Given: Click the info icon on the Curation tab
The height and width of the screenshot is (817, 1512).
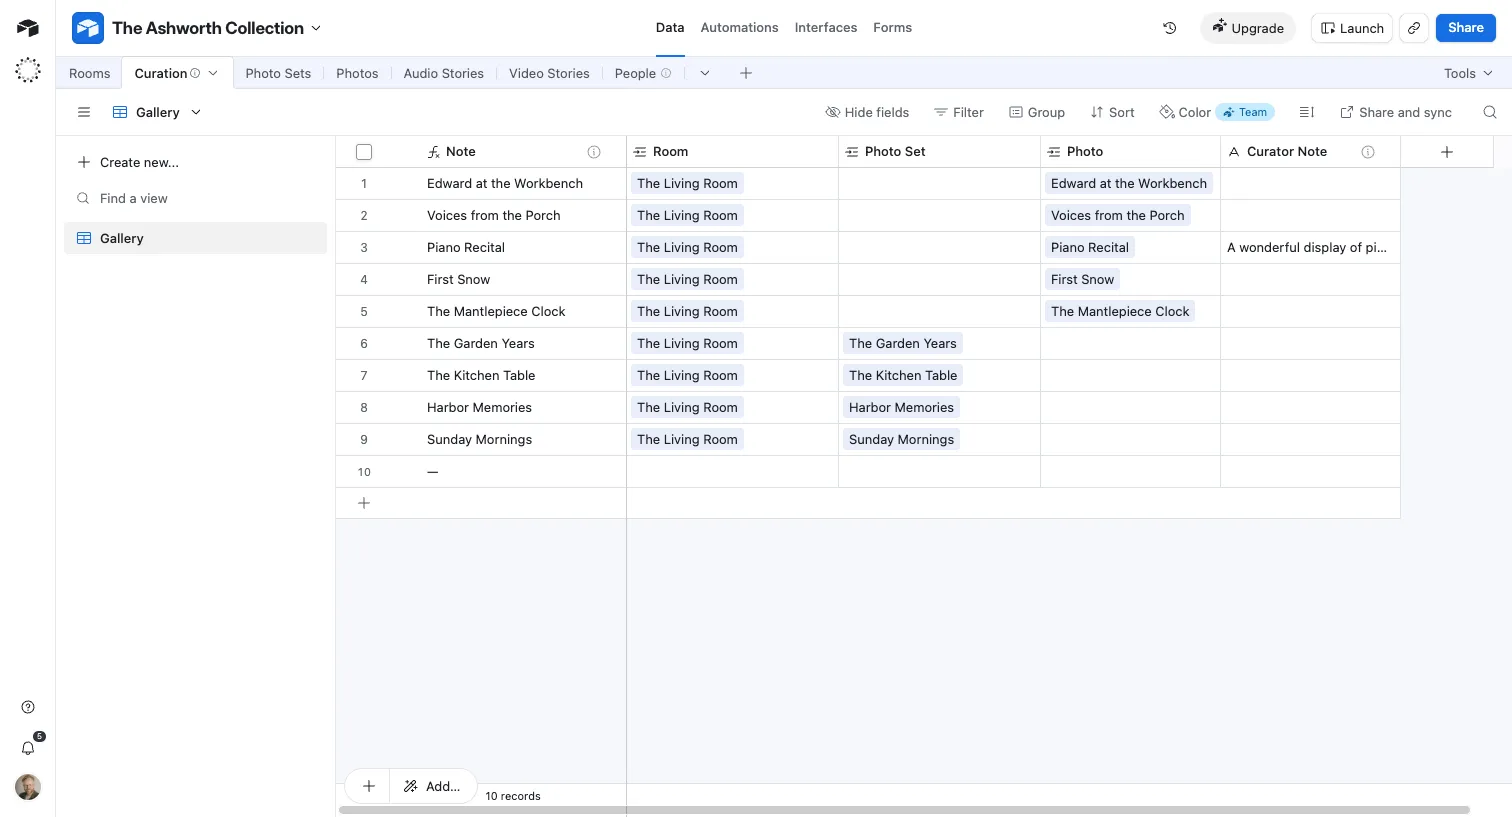Looking at the screenshot, I should 195,73.
